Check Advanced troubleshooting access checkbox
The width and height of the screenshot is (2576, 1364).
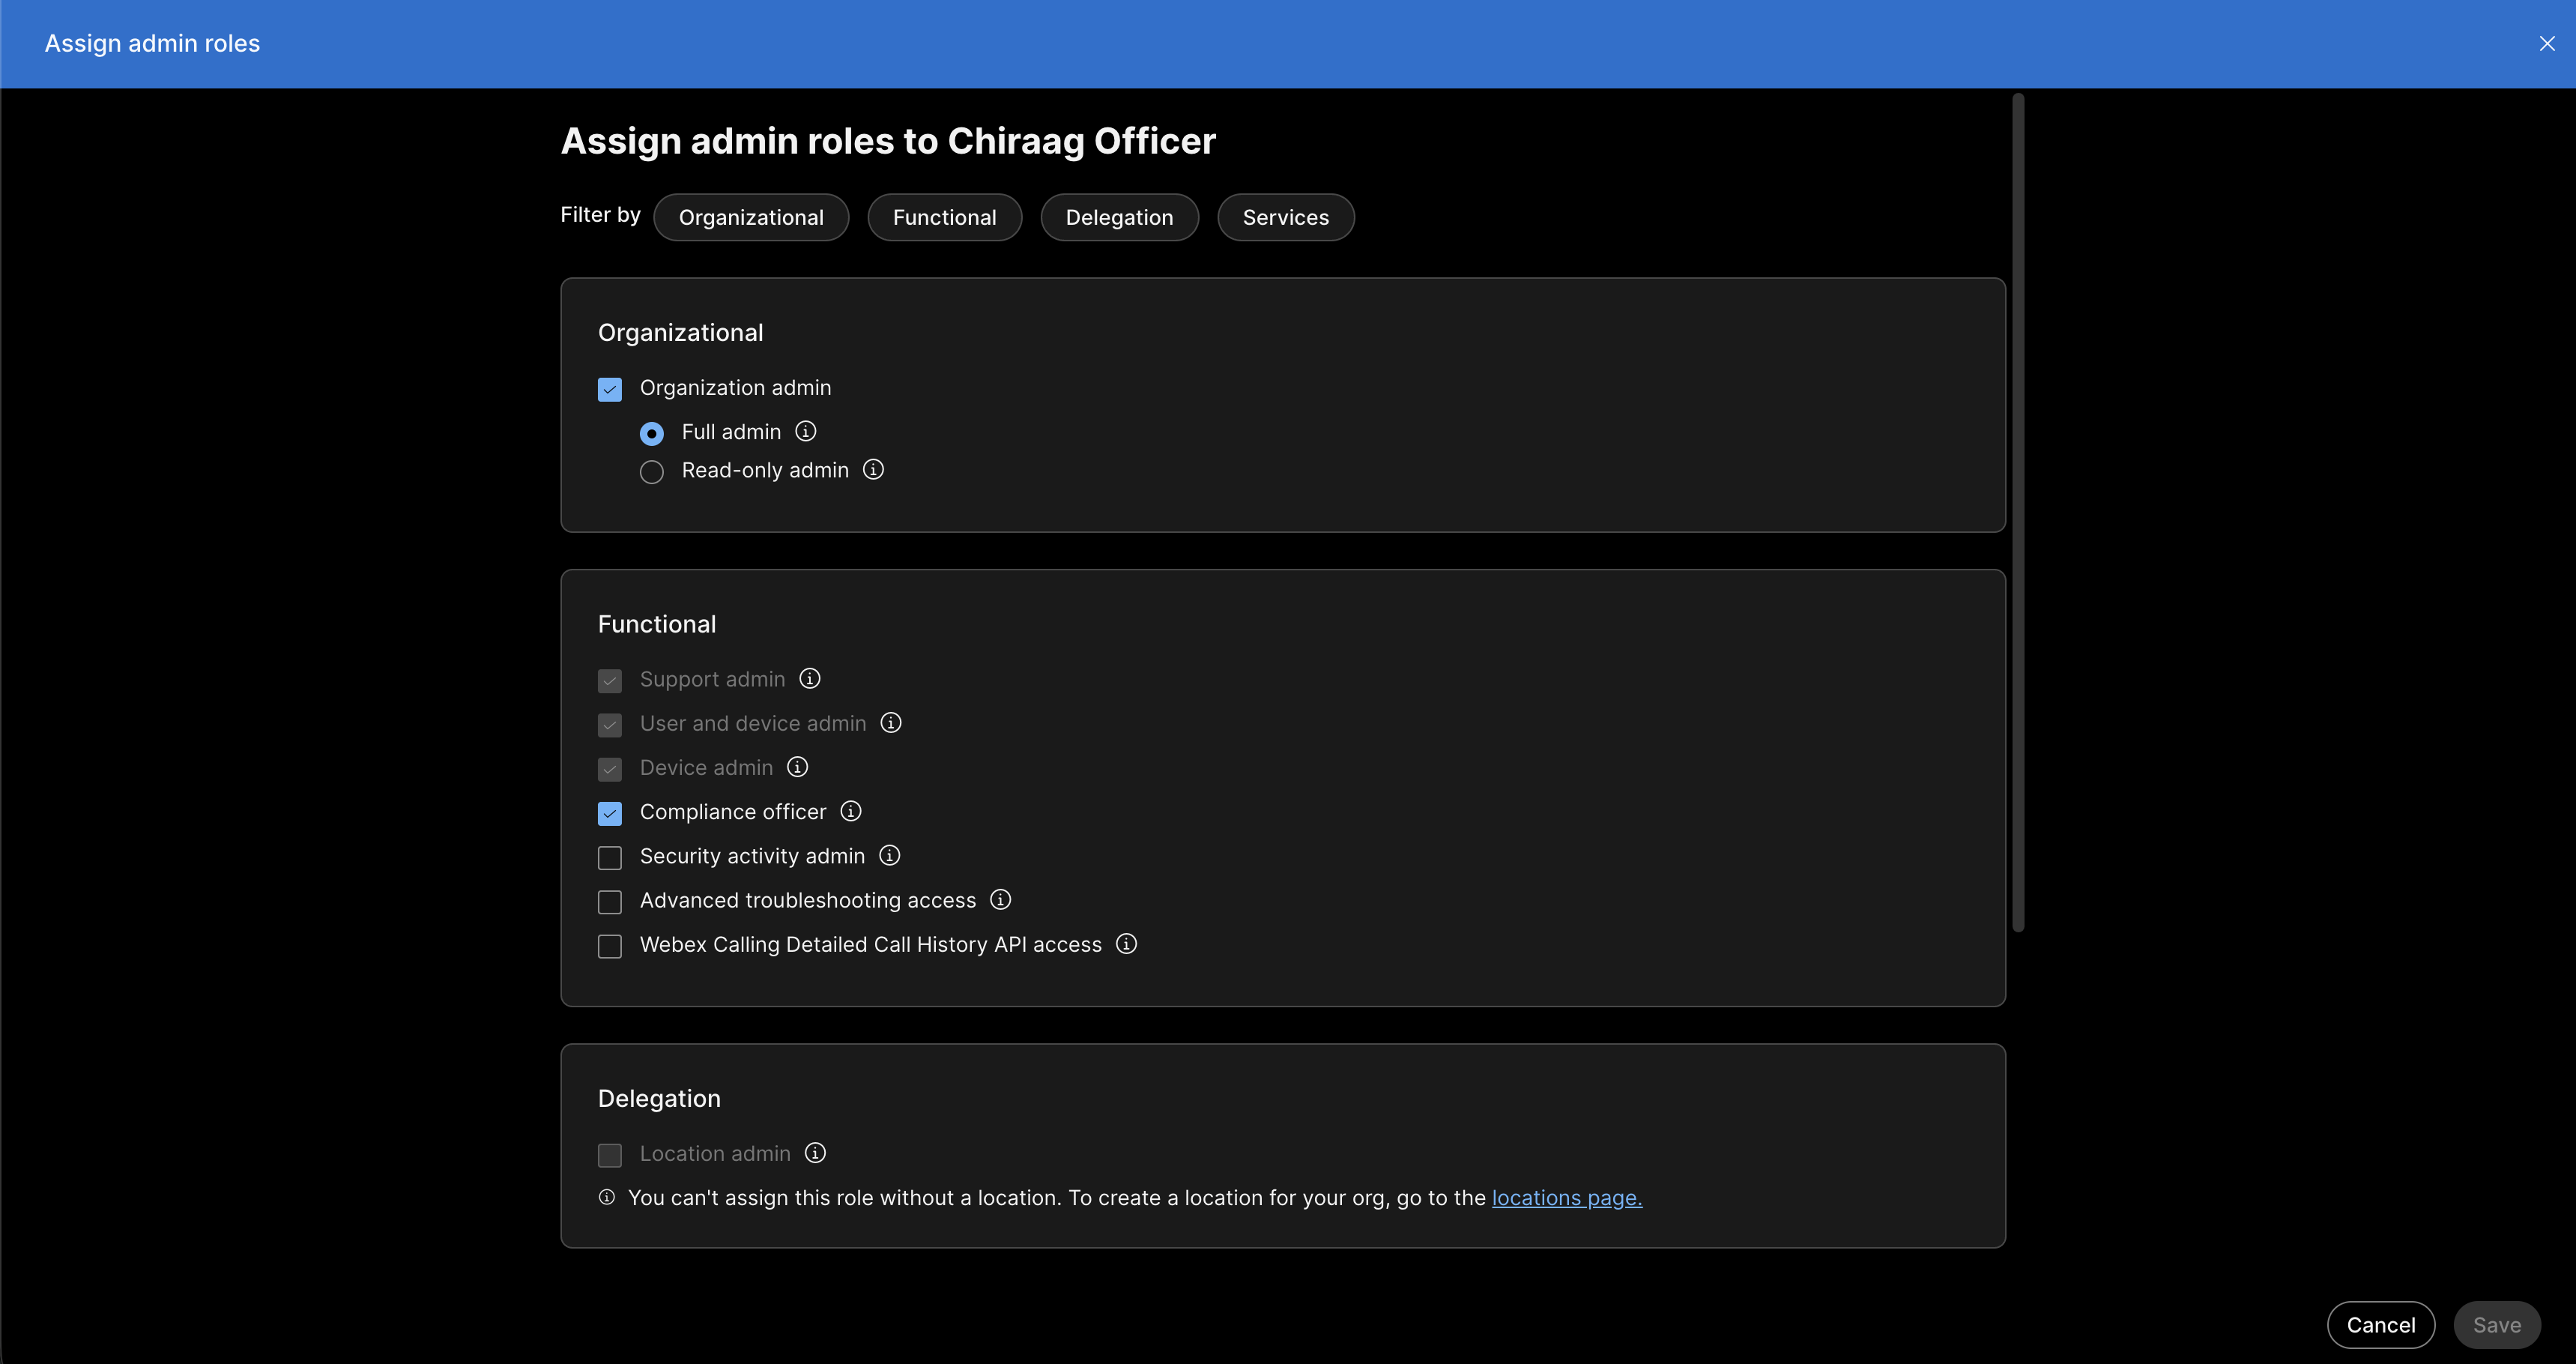coord(610,902)
